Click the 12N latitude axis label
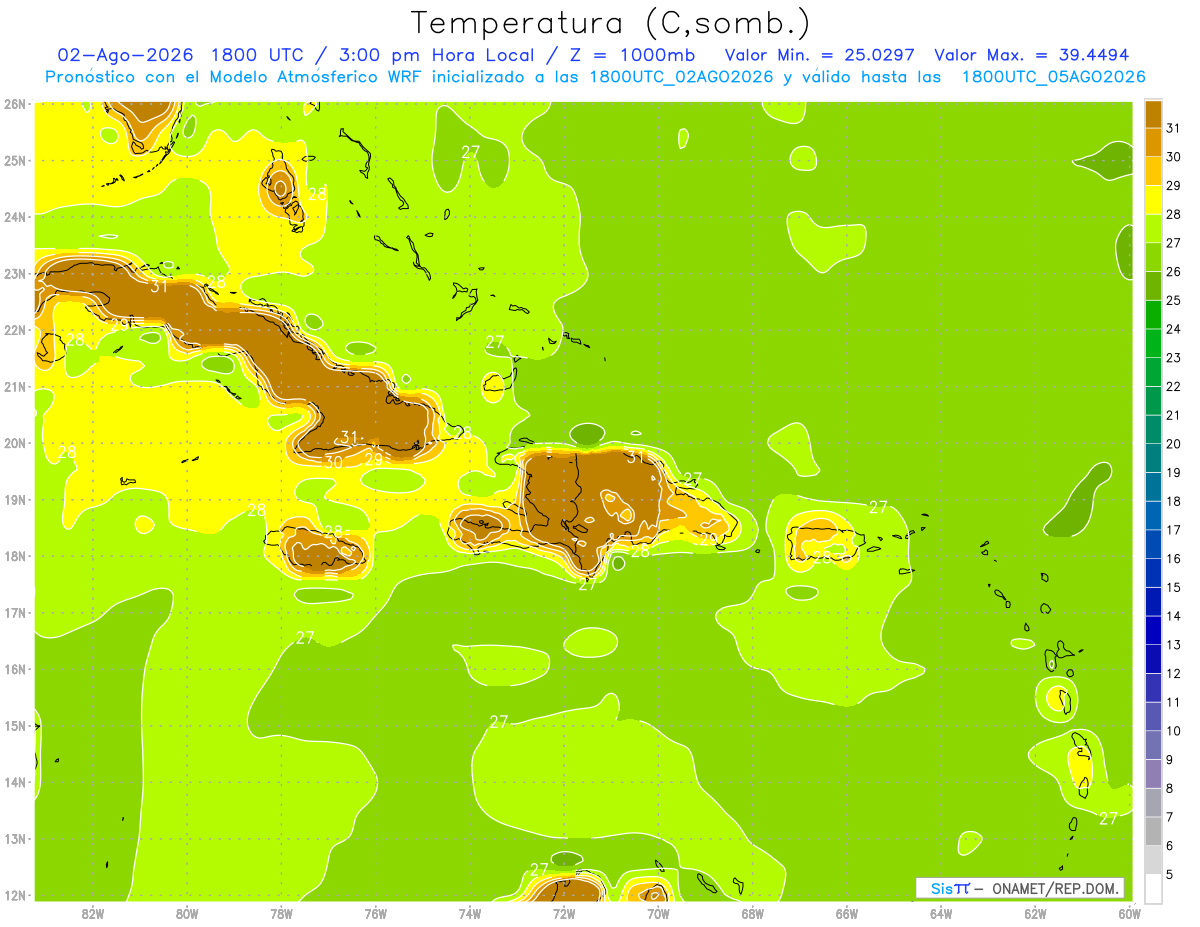1200x927 pixels. (x=14, y=895)
